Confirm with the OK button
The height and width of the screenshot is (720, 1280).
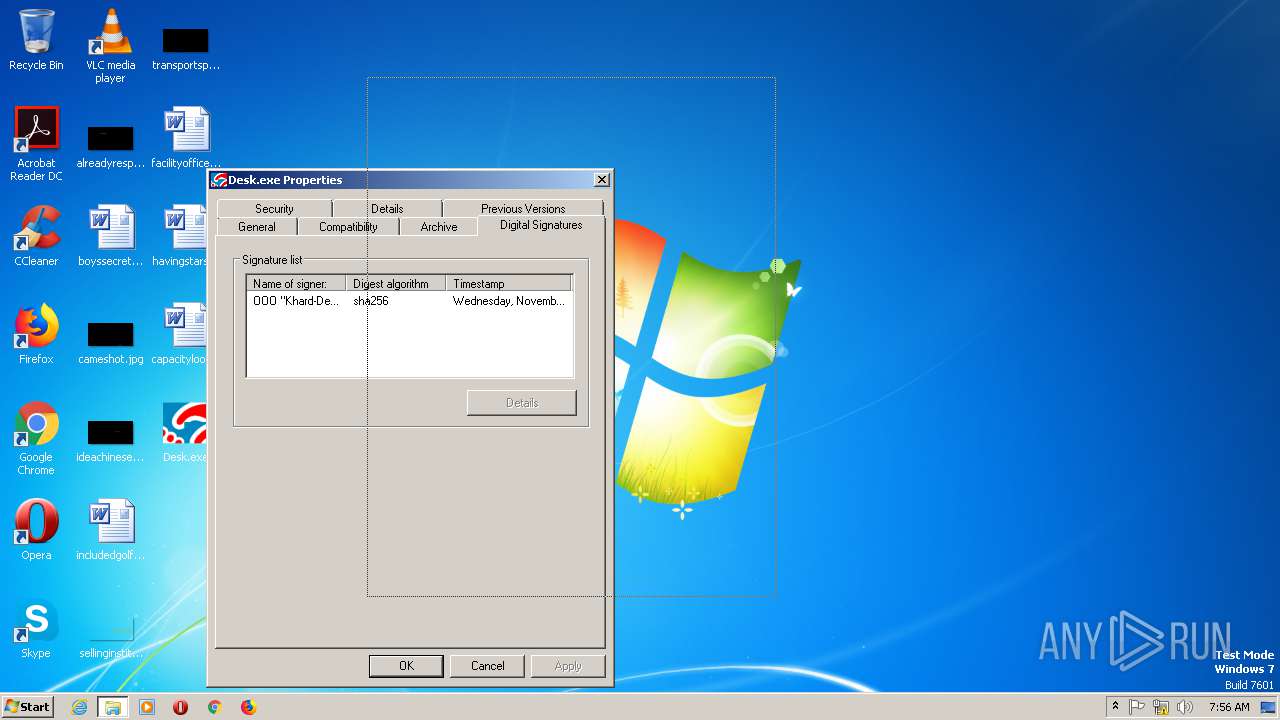point(406,666)
